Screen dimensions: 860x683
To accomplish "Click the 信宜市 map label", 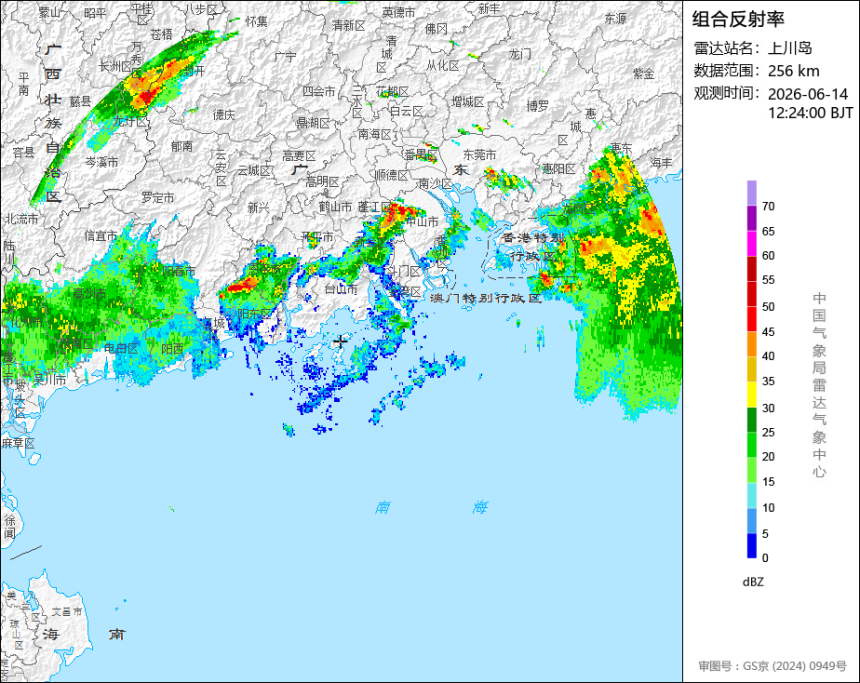I will 101,236.
